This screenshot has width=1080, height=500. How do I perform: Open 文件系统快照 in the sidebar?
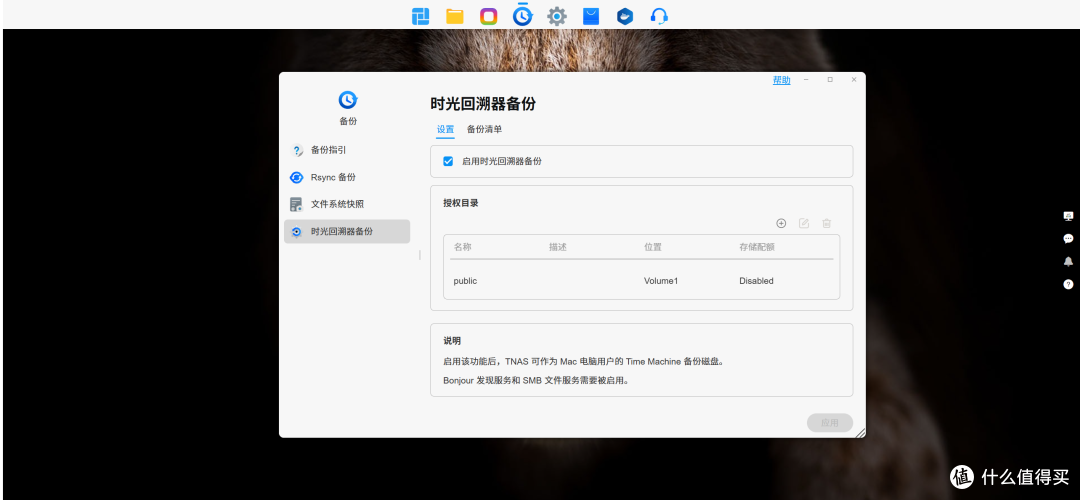[x=347, y=204]
